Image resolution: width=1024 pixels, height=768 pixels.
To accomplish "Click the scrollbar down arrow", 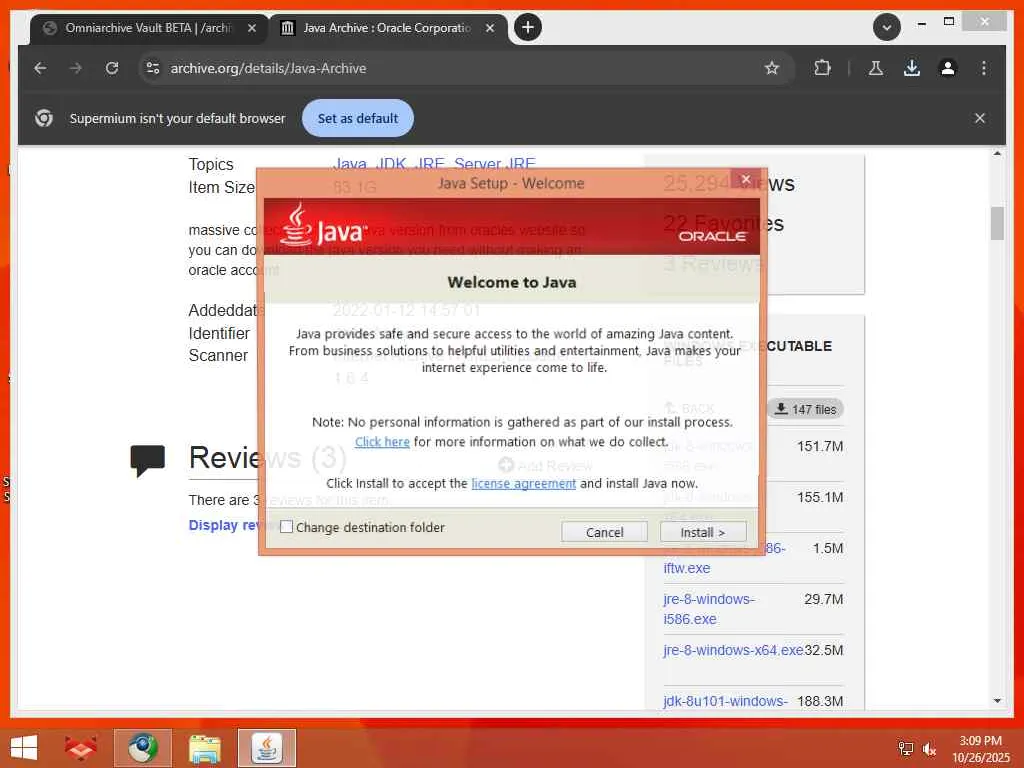I will pos(997,701).
